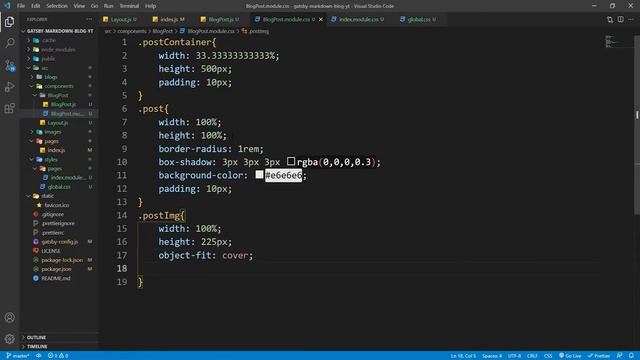Open the Extensions view
The width and height of the screenshot is (640, 360).
pyautogui.click(x=9, y=108)
